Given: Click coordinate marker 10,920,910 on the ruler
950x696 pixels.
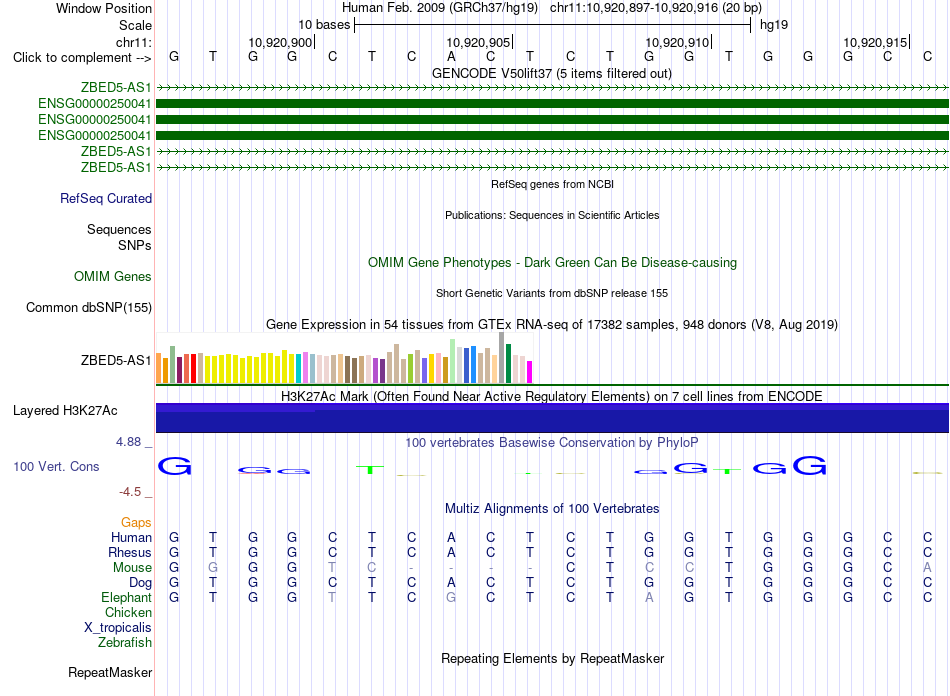Looking at the screenshot, I should pyautogui.click(x=677, y=42).
